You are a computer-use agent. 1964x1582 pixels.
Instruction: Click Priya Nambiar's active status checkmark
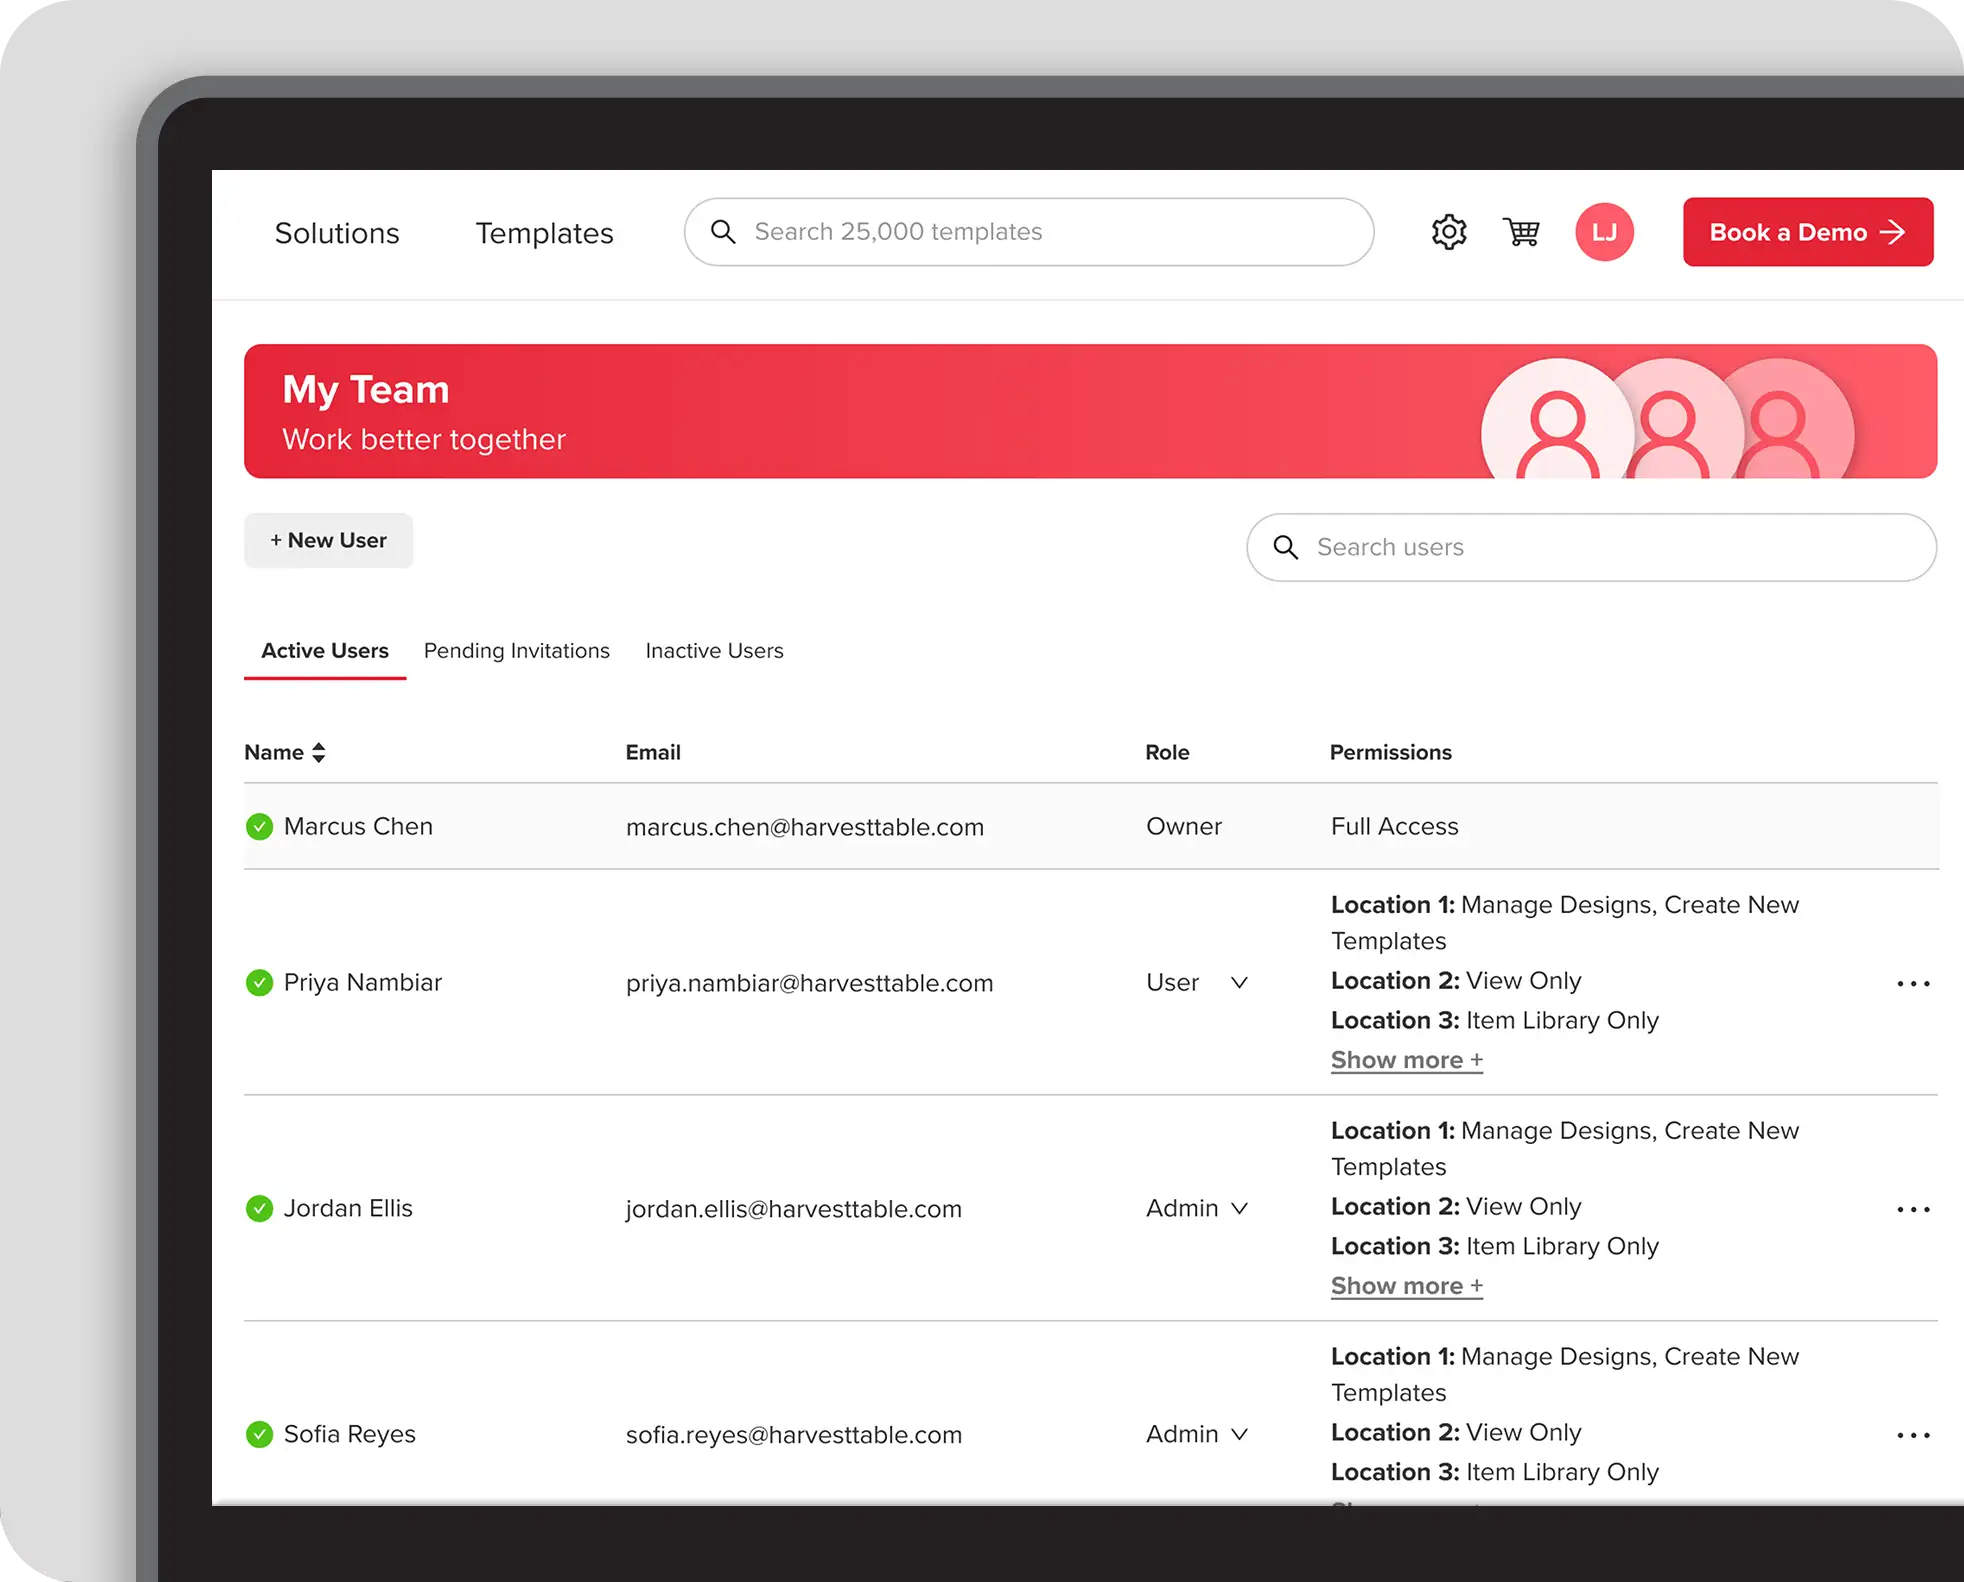click(x=259, y=982)
